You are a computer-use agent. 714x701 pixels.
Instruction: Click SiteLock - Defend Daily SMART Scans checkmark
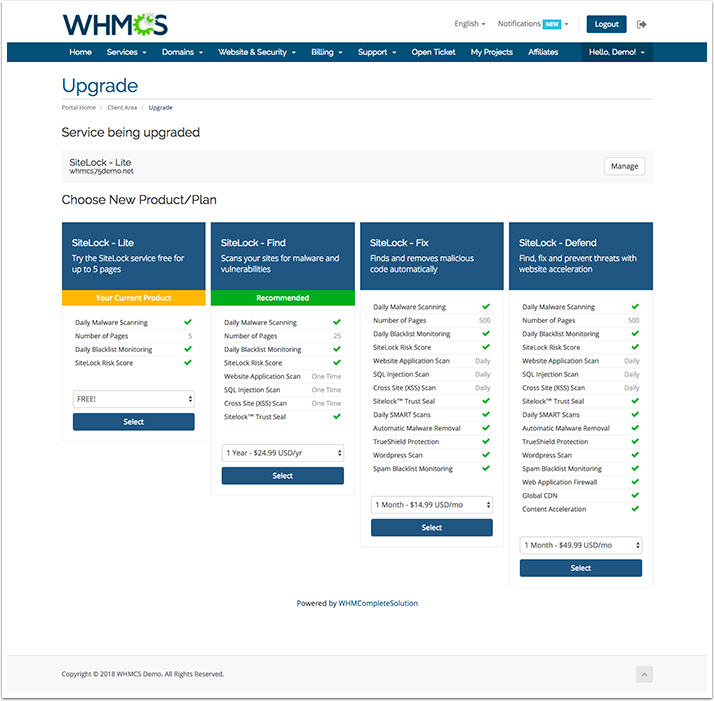[x=635, y=414]
